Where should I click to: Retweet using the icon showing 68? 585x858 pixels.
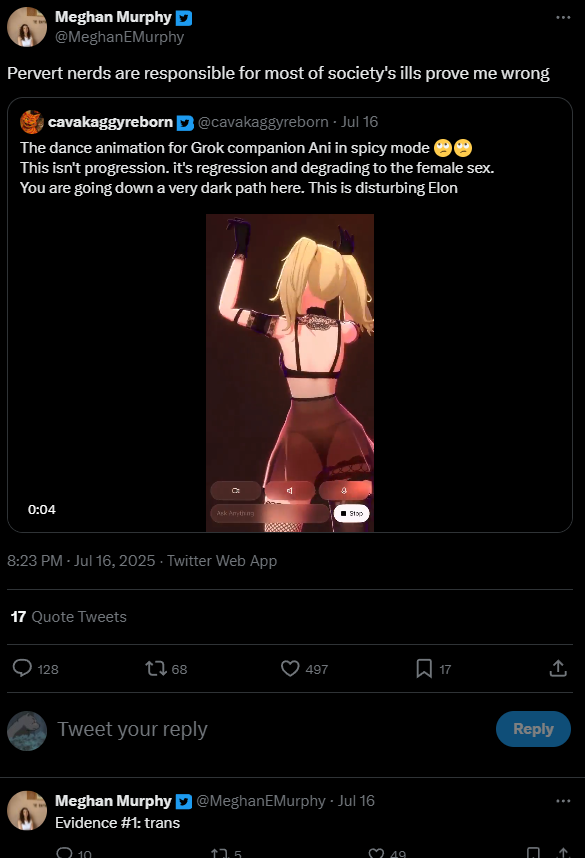point(155,668)
